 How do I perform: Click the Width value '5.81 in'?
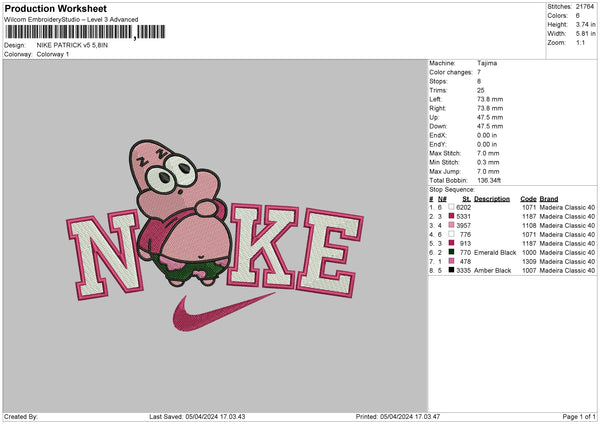(585, 34)
